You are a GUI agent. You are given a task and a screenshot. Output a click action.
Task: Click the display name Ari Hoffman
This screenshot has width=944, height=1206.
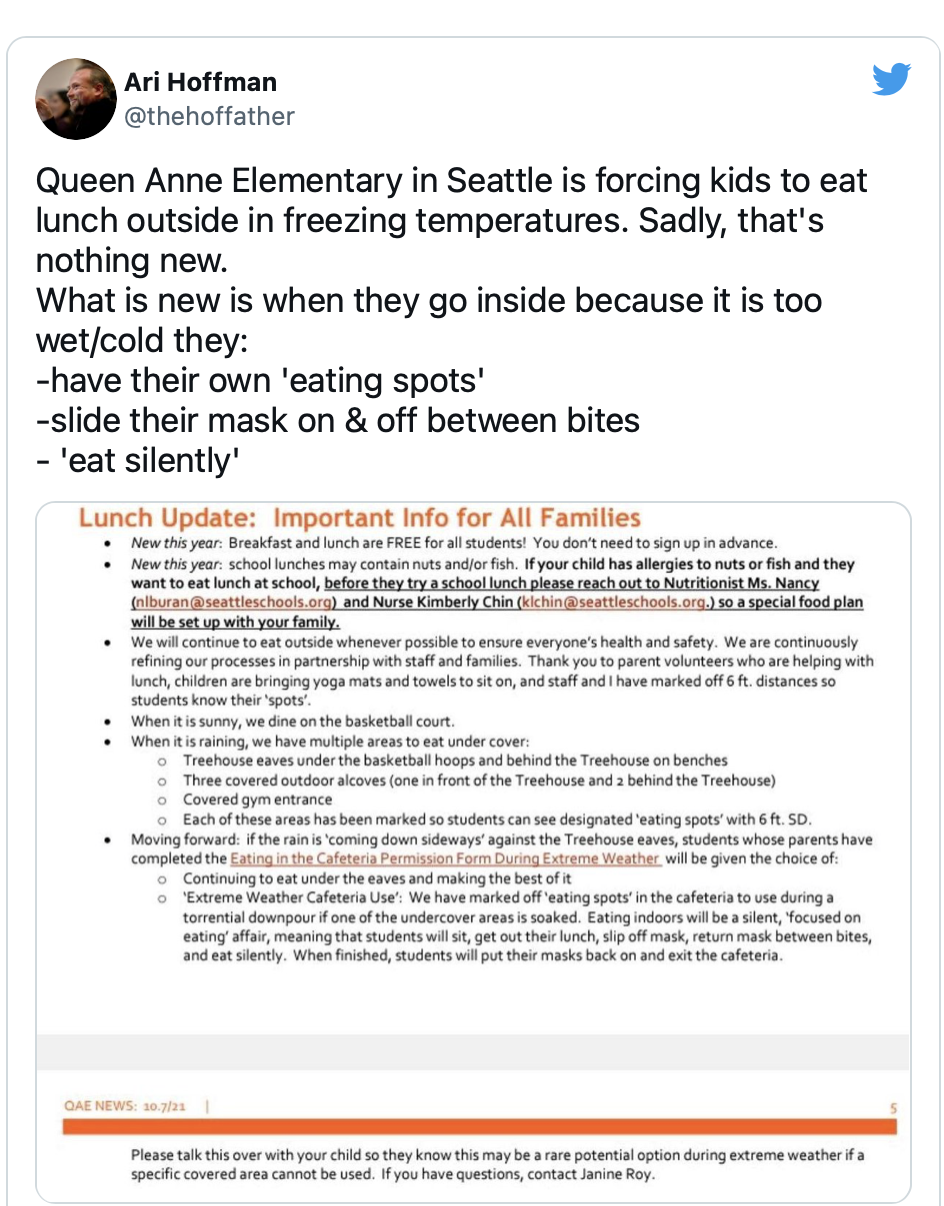(200, 82)
